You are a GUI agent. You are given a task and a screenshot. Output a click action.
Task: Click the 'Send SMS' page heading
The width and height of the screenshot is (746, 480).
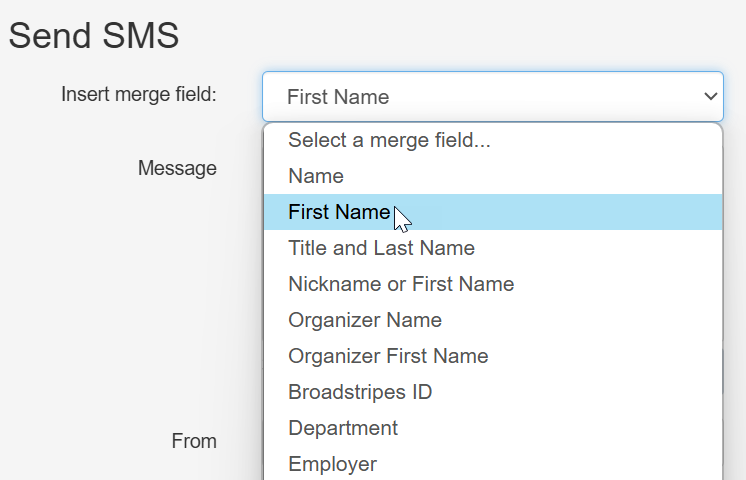(94, 35)
